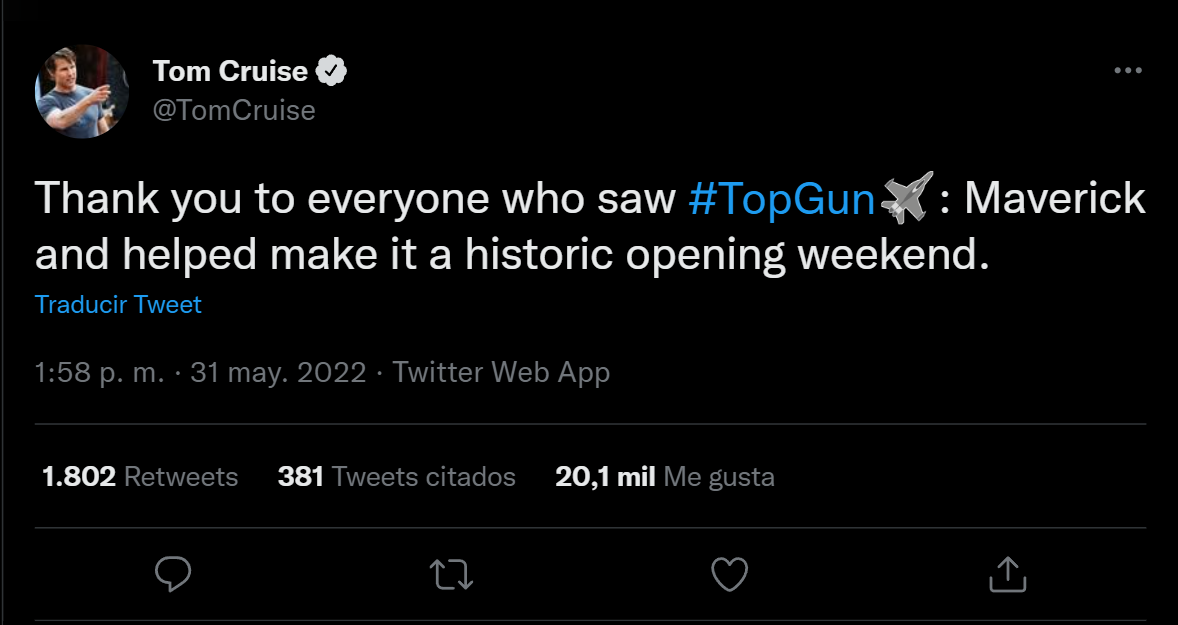Open the @TomCruise handle link
1178x625 pixels.
(x=234, y=110)
